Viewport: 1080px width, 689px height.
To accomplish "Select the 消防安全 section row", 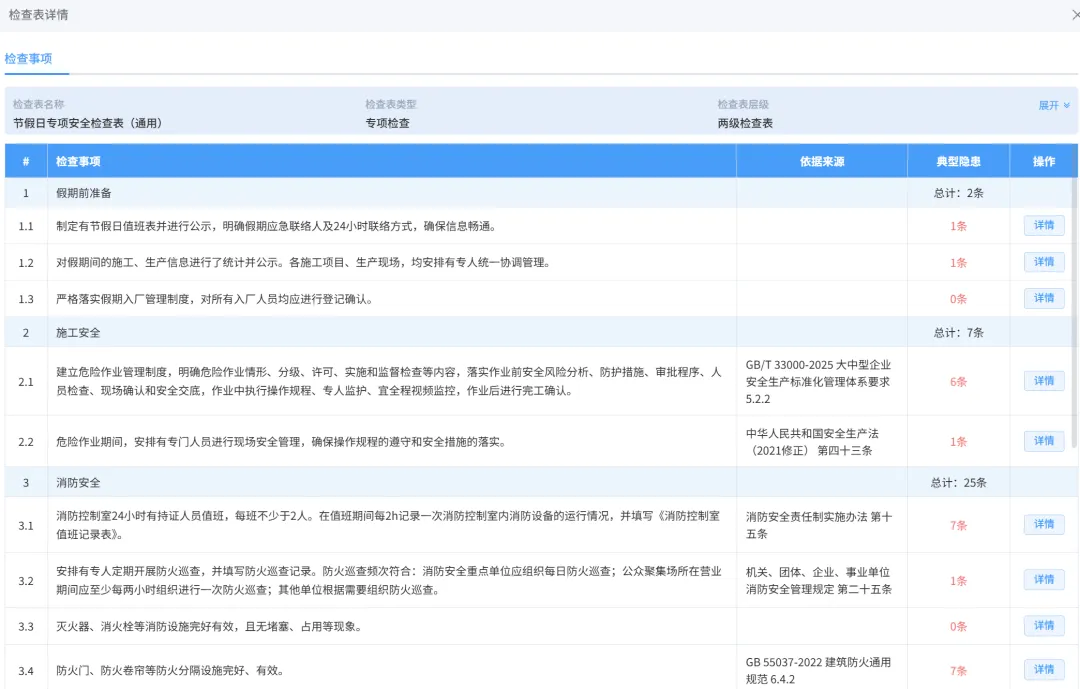I will [539, 482].
